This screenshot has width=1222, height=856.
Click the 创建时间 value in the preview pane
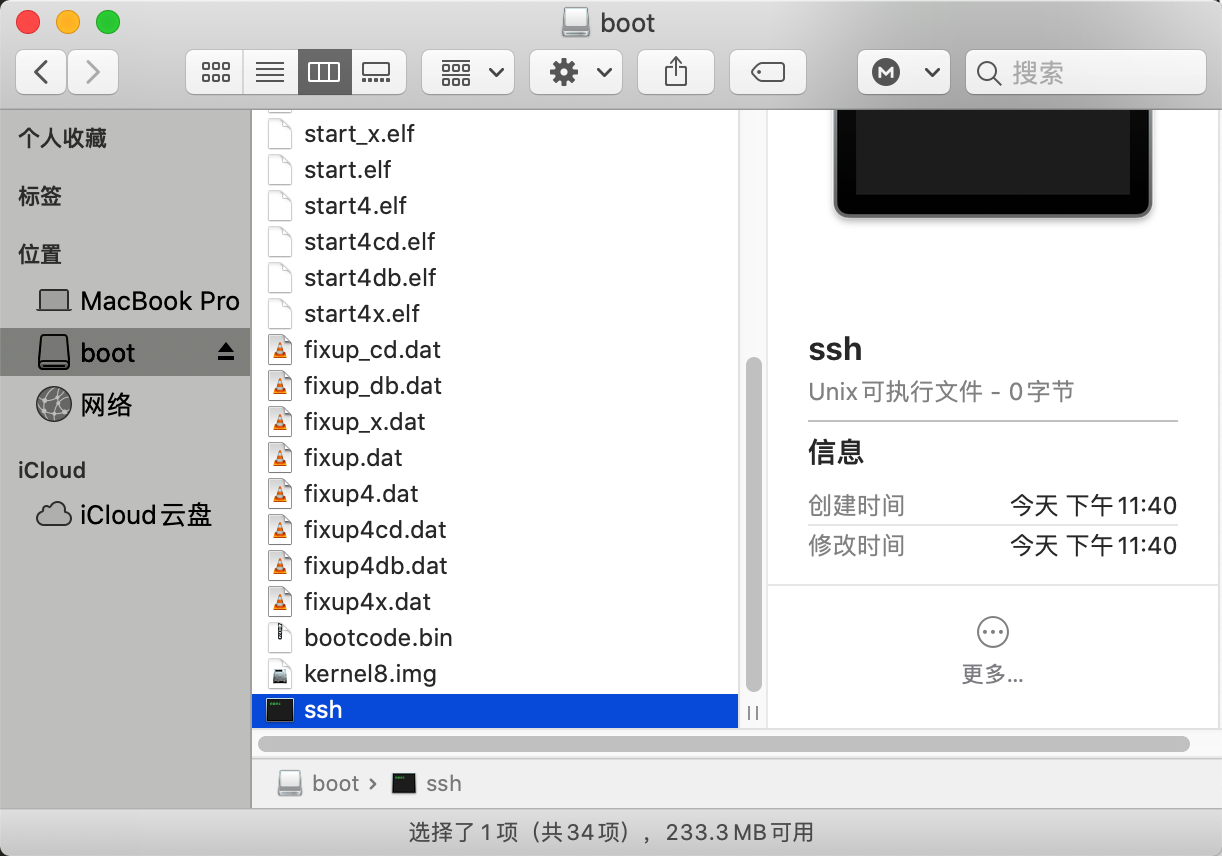tap(1093, 506)
